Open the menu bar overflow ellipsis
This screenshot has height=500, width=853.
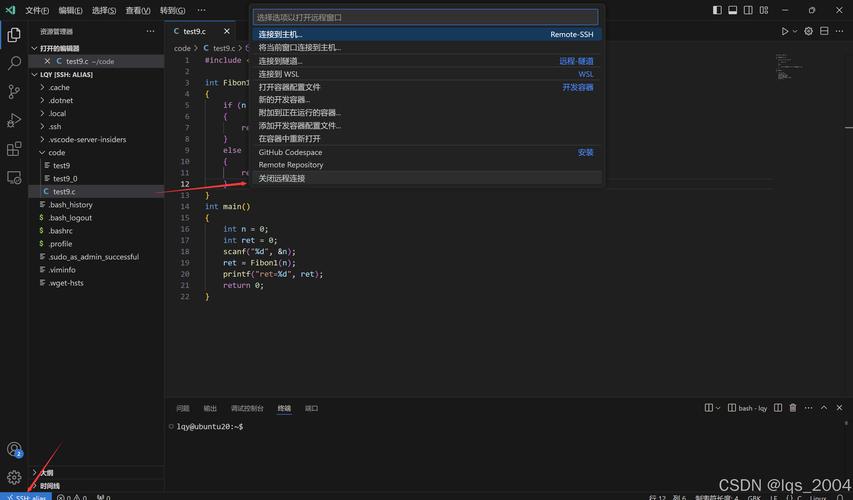201,10
